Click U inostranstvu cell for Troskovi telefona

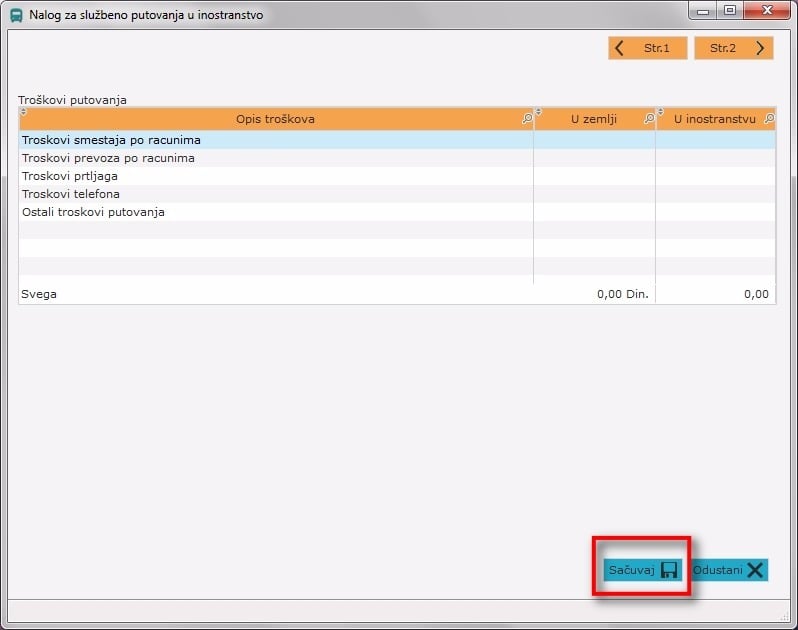pos(716,194)
